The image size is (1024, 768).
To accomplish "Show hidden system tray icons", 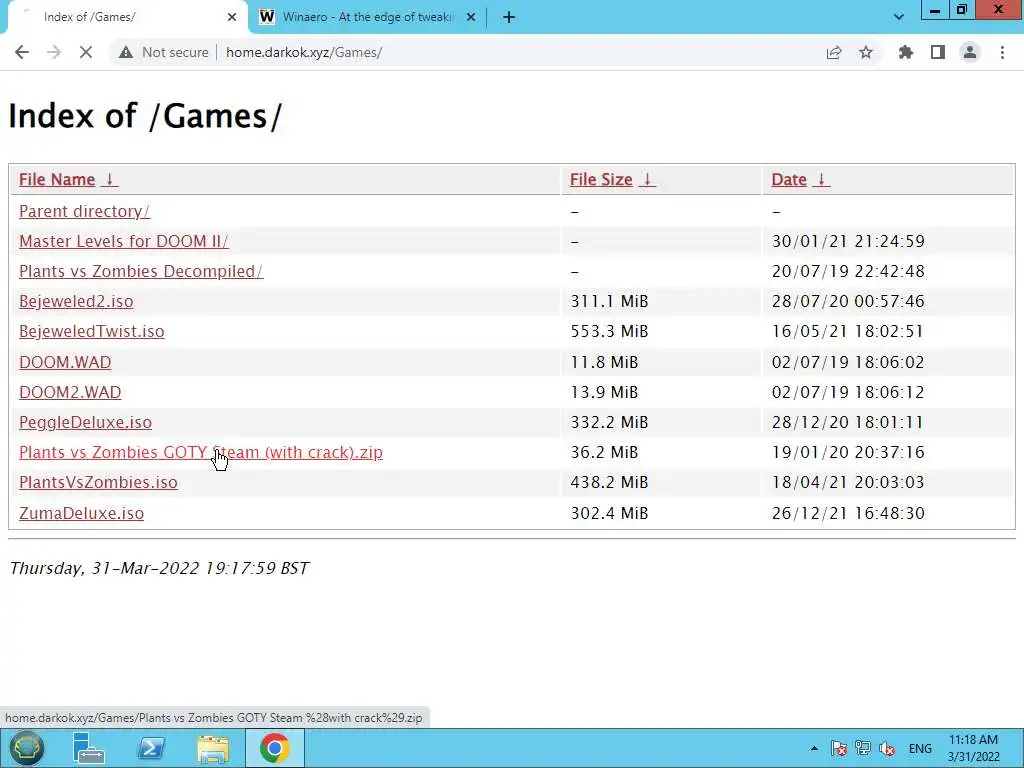I will (814, 748).
